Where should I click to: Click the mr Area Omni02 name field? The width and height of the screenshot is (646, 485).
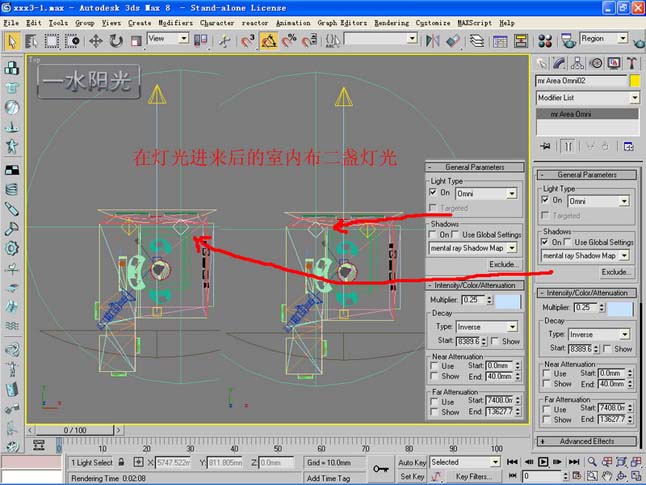579,80
